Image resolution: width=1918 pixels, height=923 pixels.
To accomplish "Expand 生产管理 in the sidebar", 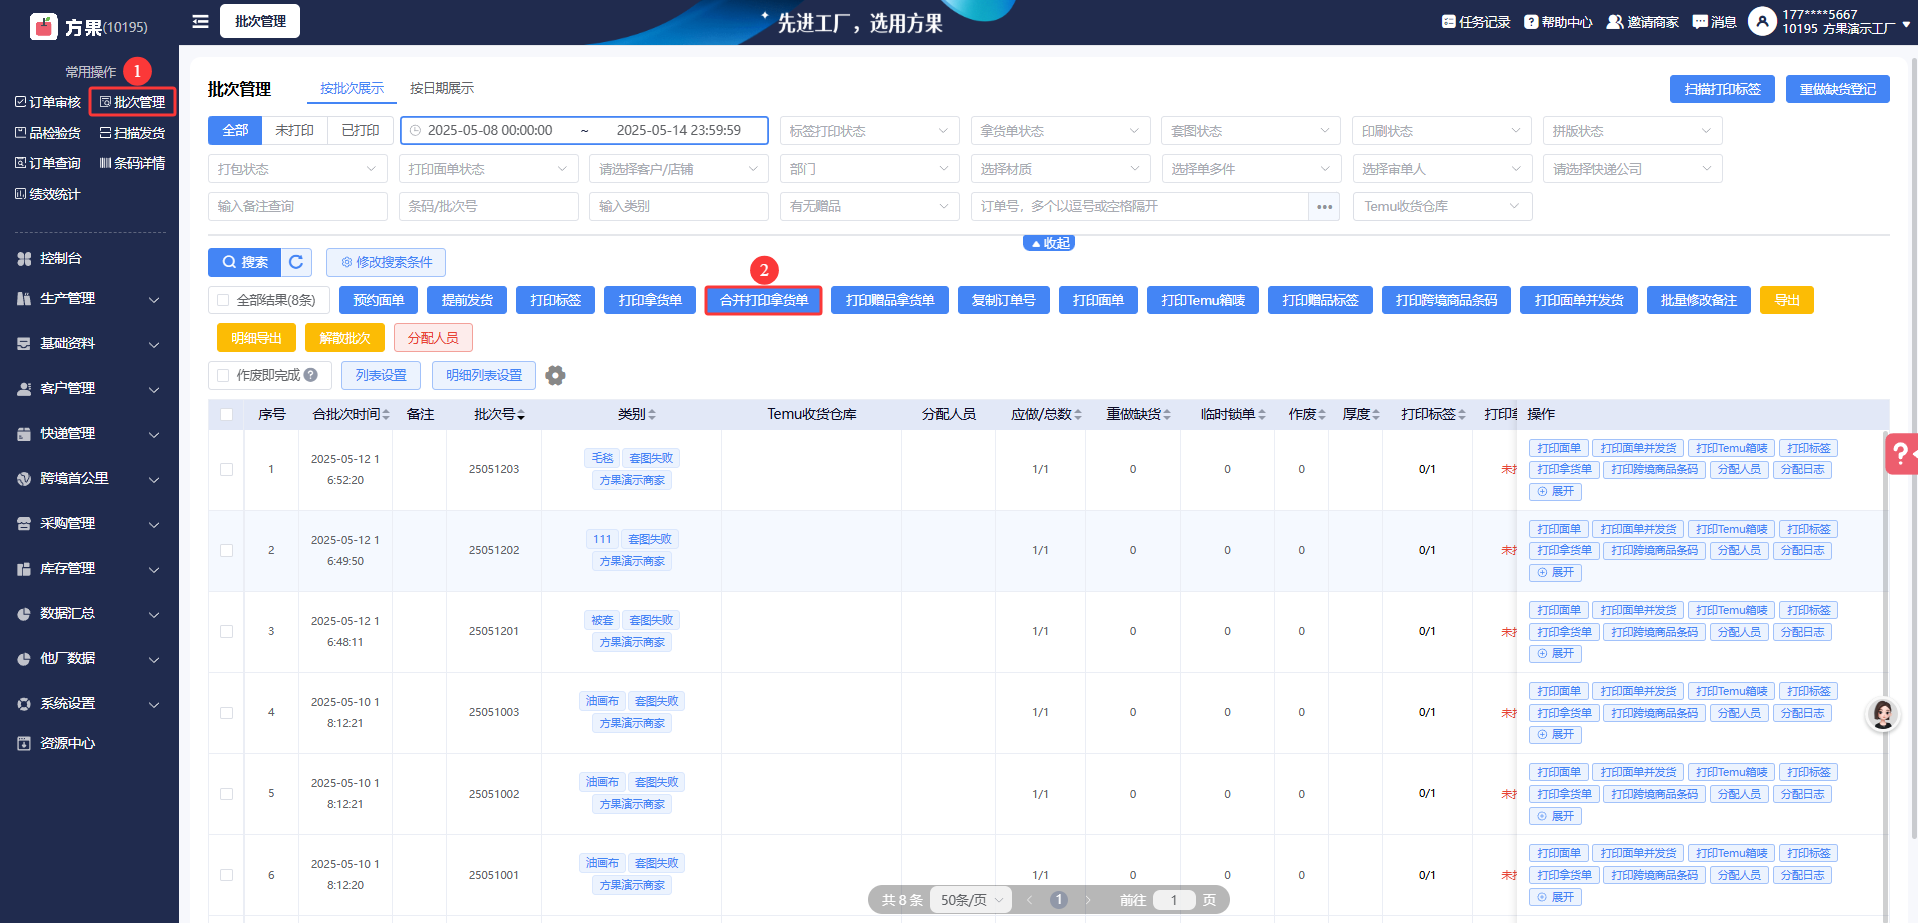I will click(x=89, y=299).
